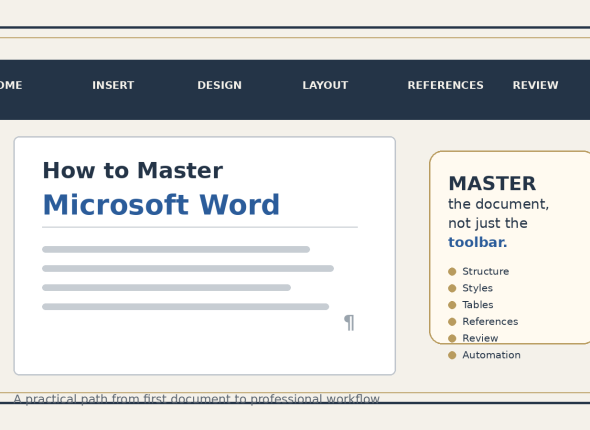Click the bold 'MASTER' heading in card
Image resolution: width=590 pixels, height=430 pixels.
[x=492, y=184]
